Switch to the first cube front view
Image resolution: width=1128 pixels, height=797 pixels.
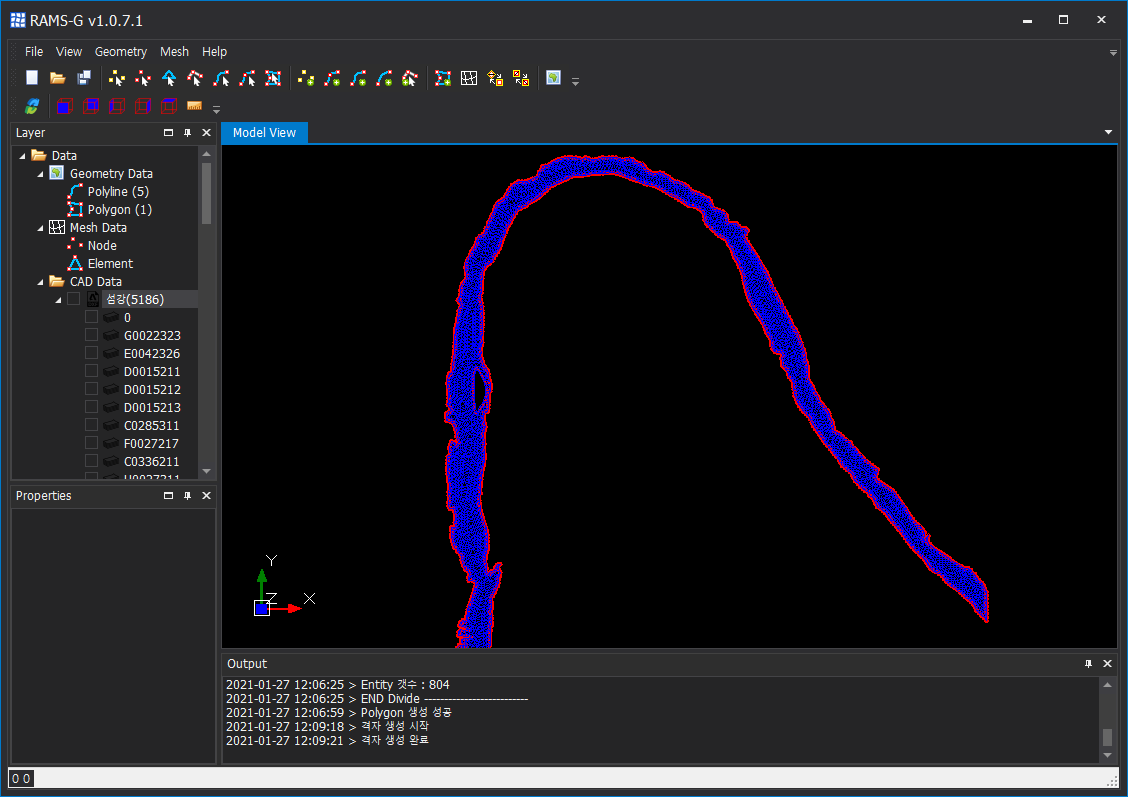pyautogui.click(x=65, y=106)
